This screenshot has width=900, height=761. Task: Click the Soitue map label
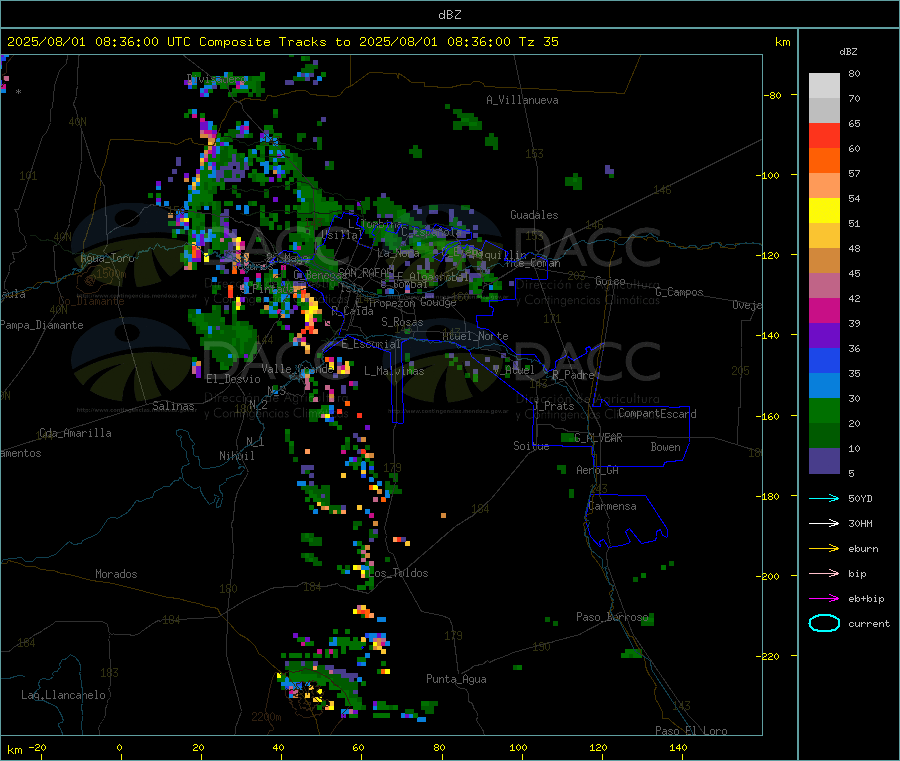[x=531, y=445]
